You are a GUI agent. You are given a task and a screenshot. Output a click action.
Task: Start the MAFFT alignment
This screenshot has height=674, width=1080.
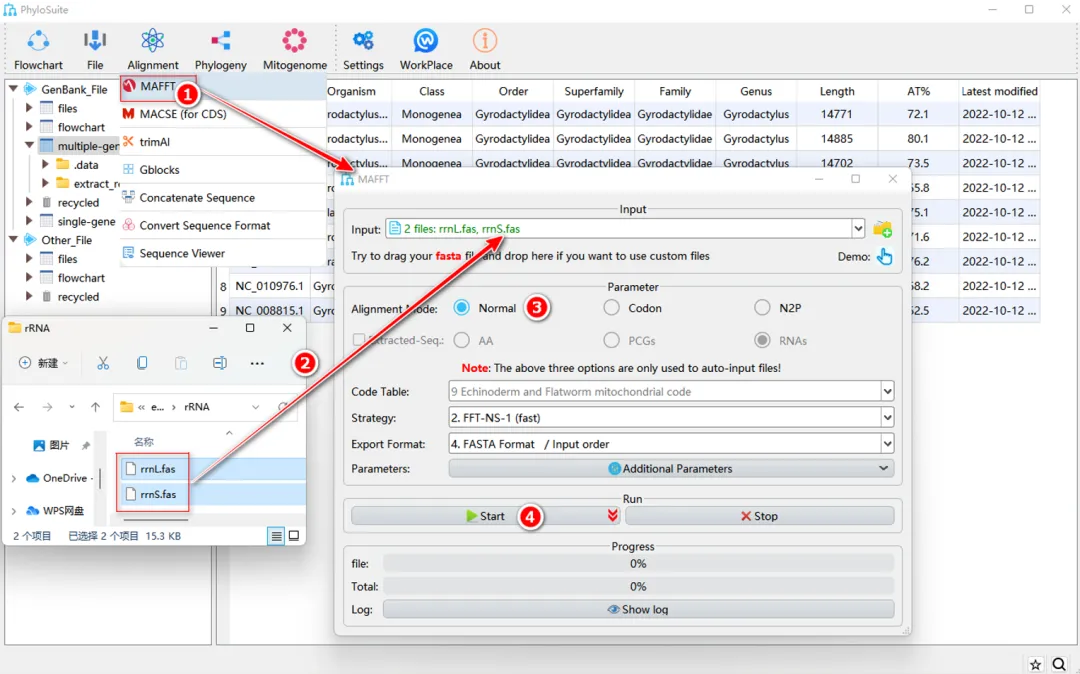[485, 516]
